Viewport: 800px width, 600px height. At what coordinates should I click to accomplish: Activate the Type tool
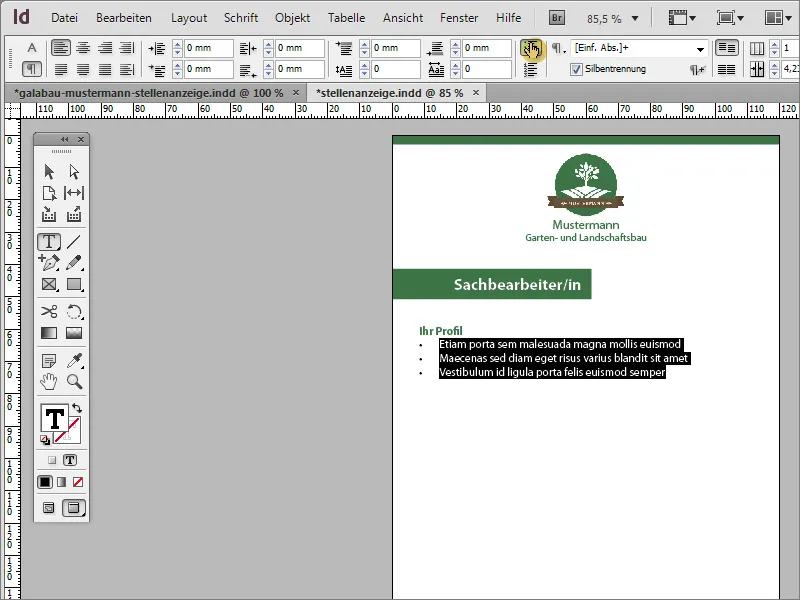pos(49,241)
